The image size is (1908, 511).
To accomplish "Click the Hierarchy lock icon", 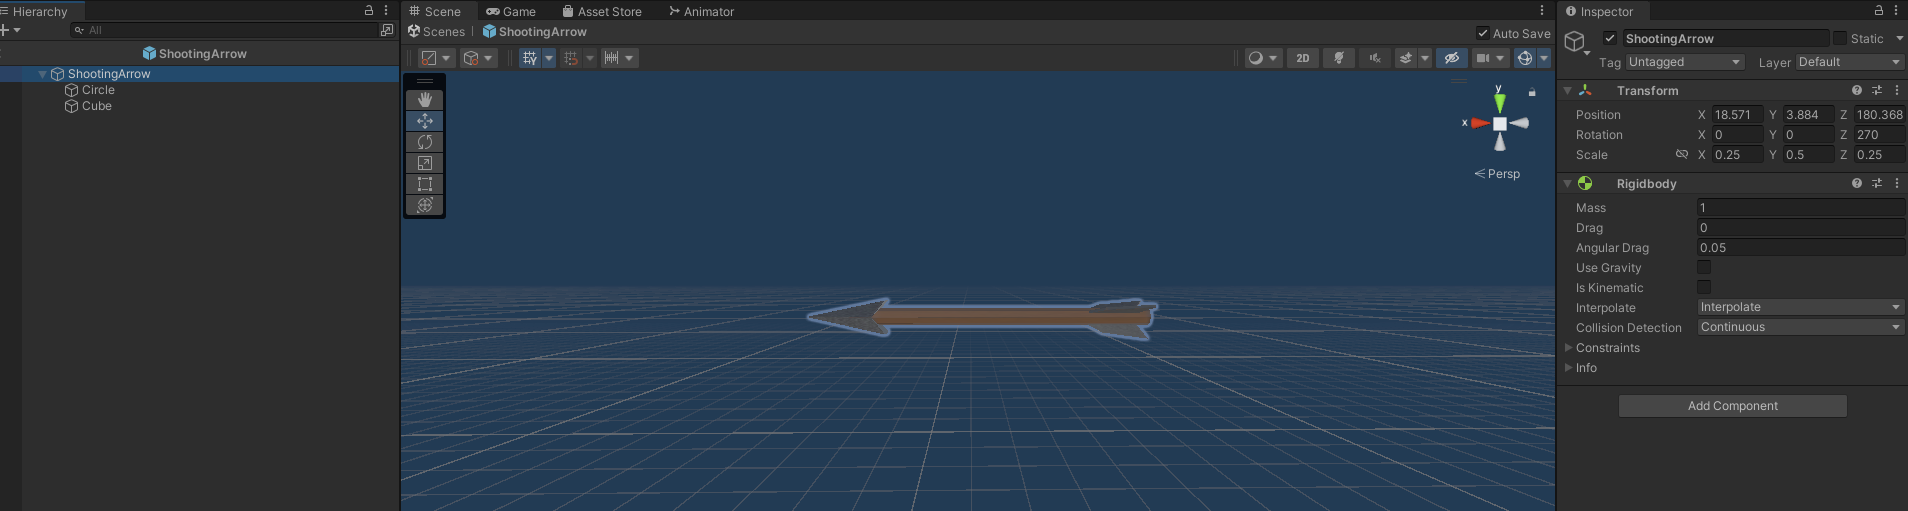I will click(369, 10).
